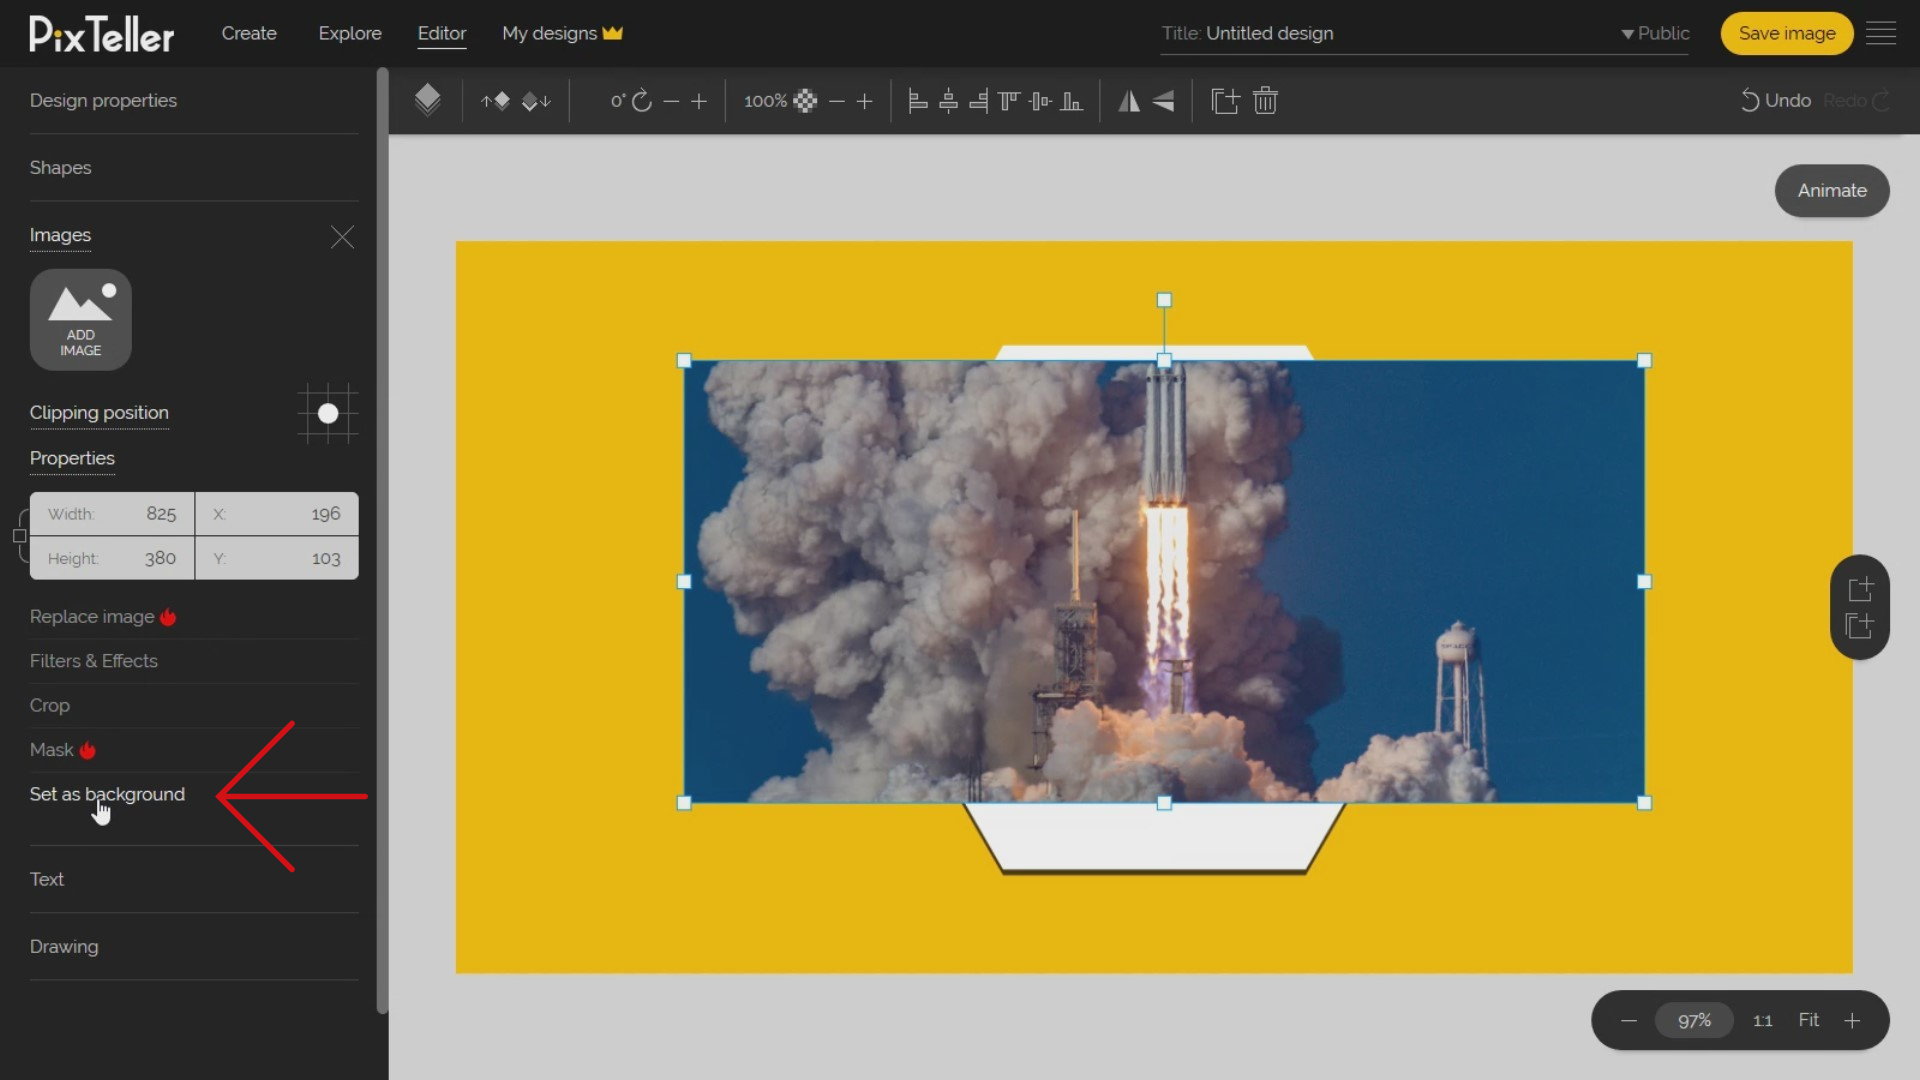This screenshot has width=1920, height=1080.
Task: Click the rotation handle above image
Action: tap(1164, 300)
